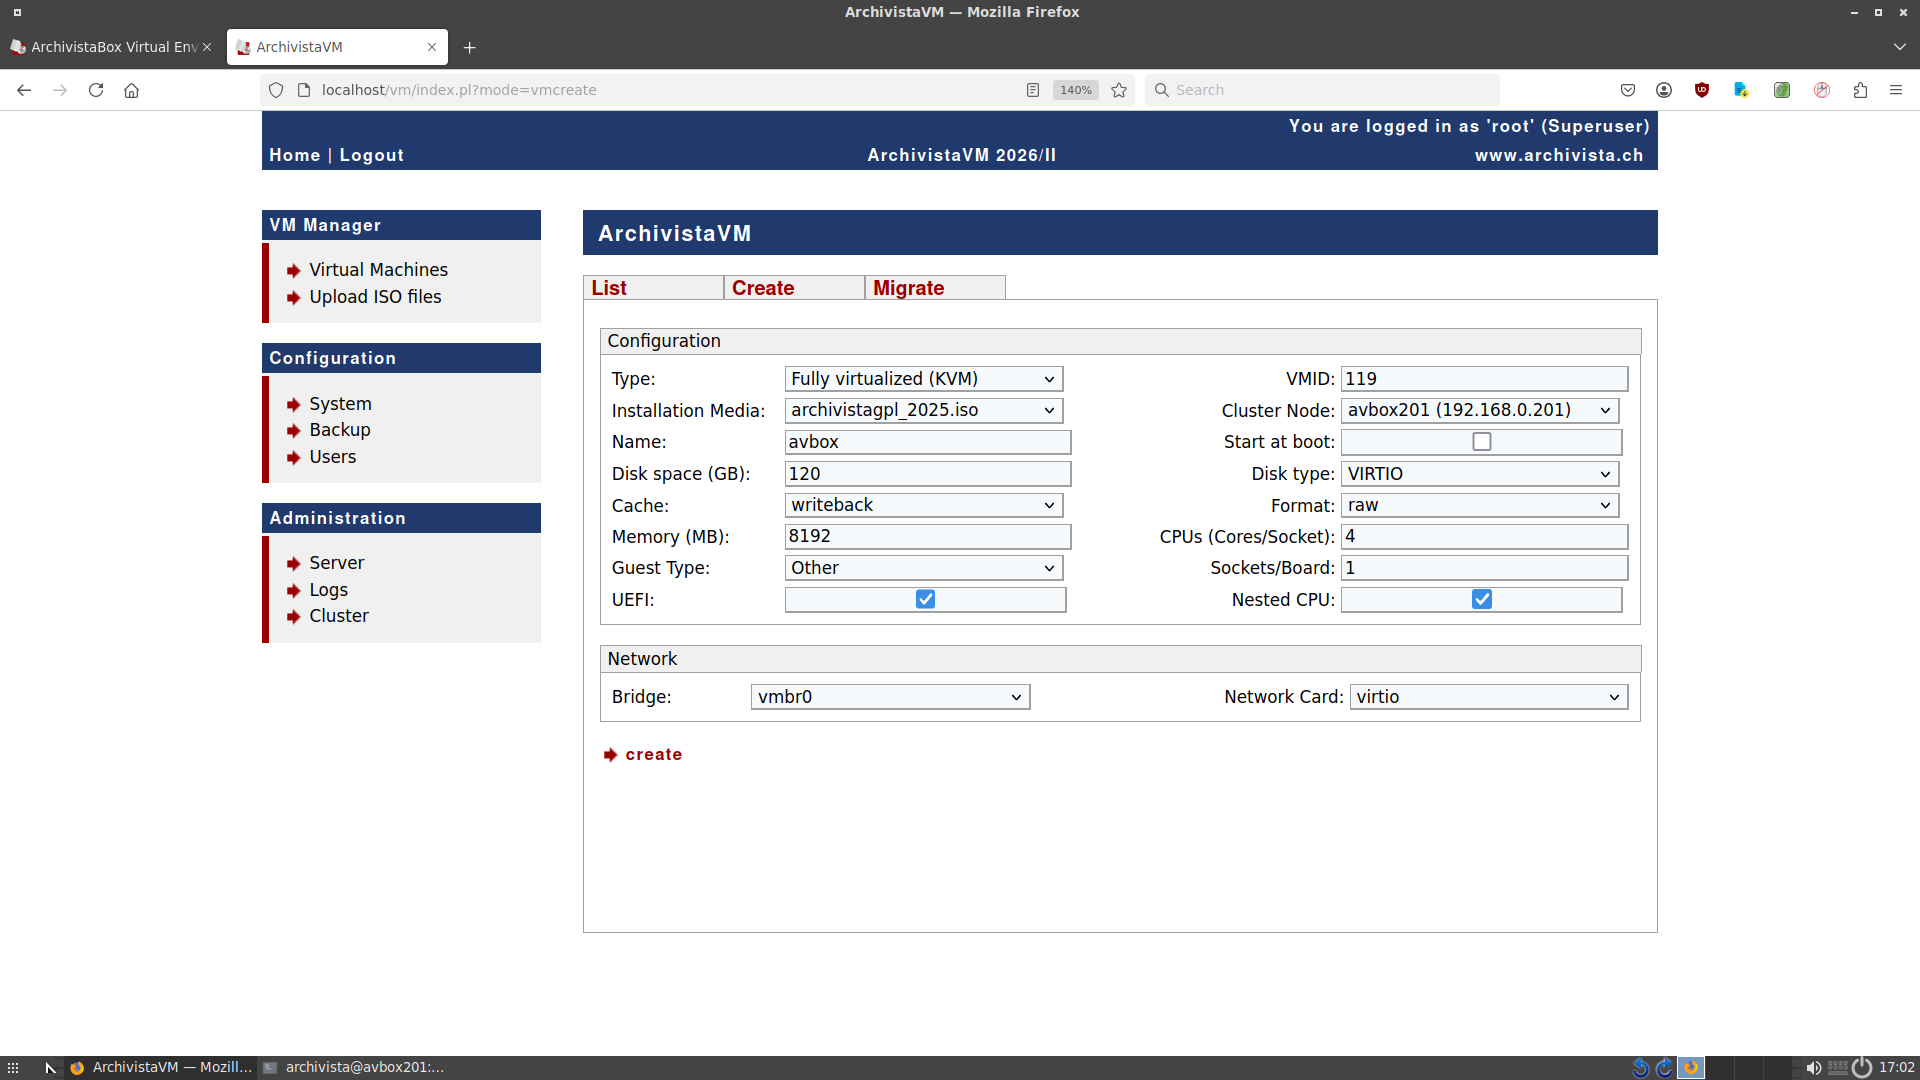
Task: Open Firefox hamburger application menu
Action: coord(1896,90)
